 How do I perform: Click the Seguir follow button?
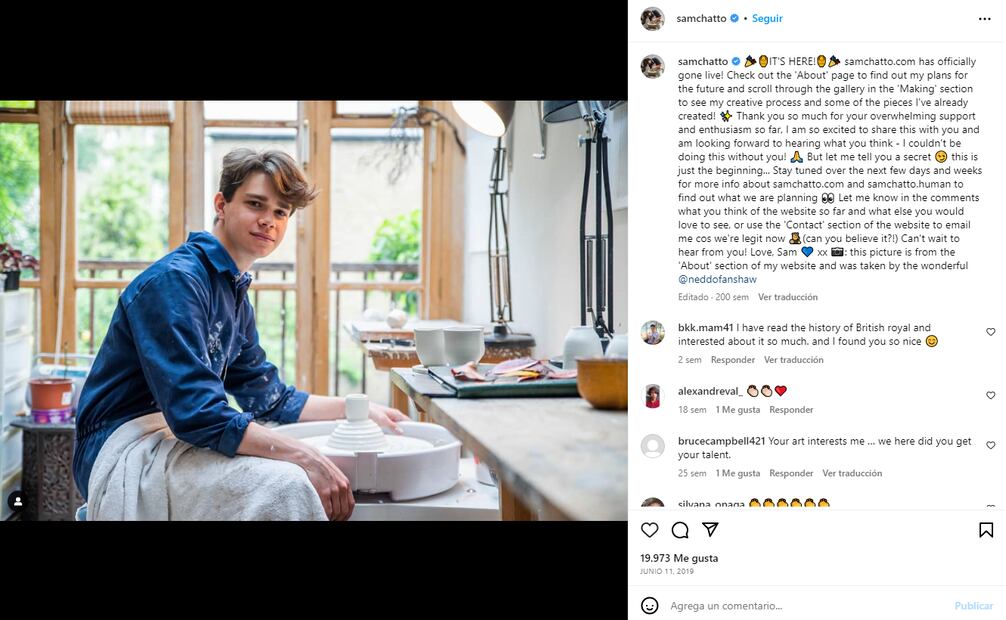pos(767,19)
